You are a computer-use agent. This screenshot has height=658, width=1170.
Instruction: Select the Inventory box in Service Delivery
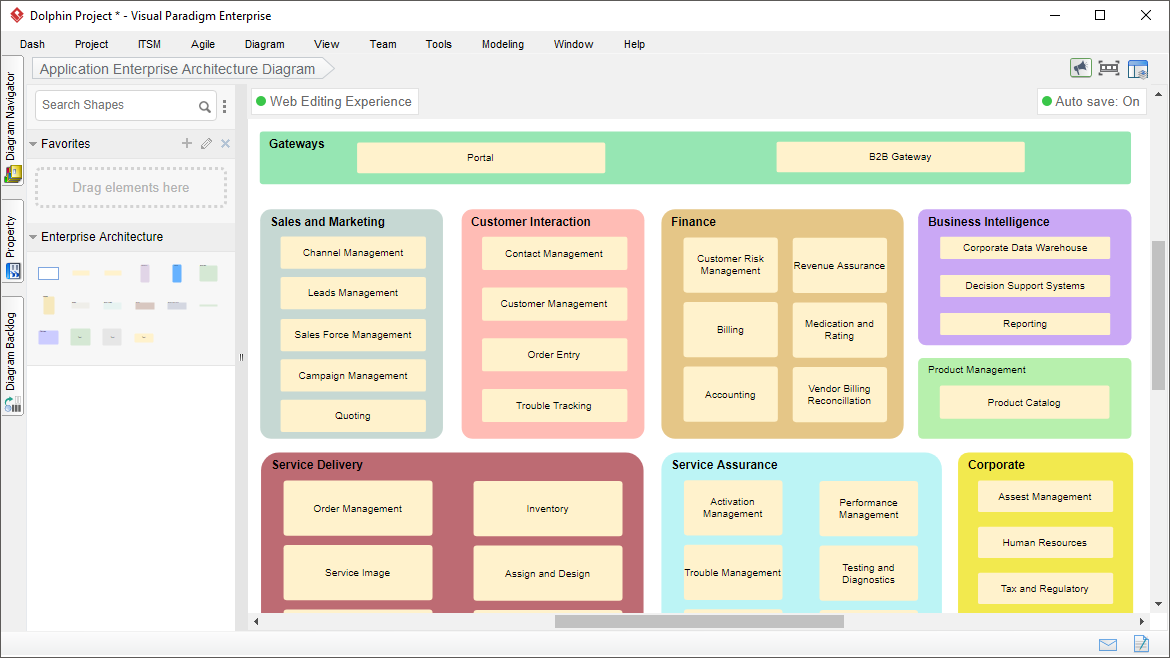coord(548,509)
